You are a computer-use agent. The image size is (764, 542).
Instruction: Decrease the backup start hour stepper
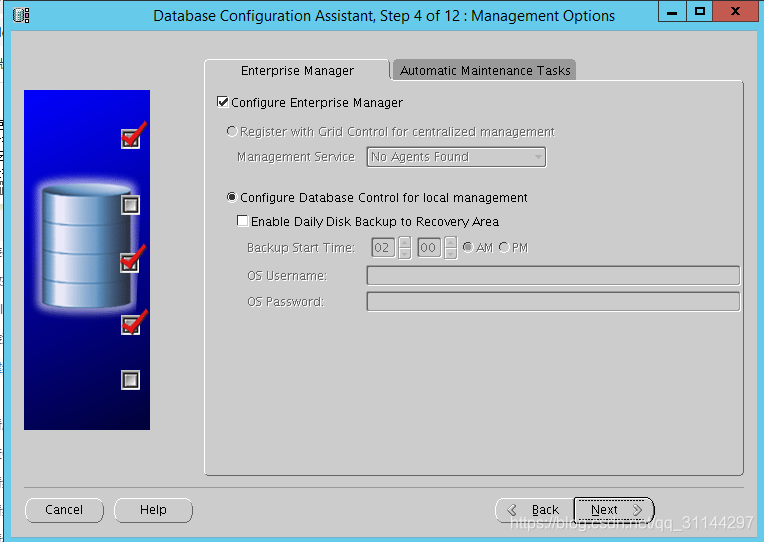click(x=404, y=253)
